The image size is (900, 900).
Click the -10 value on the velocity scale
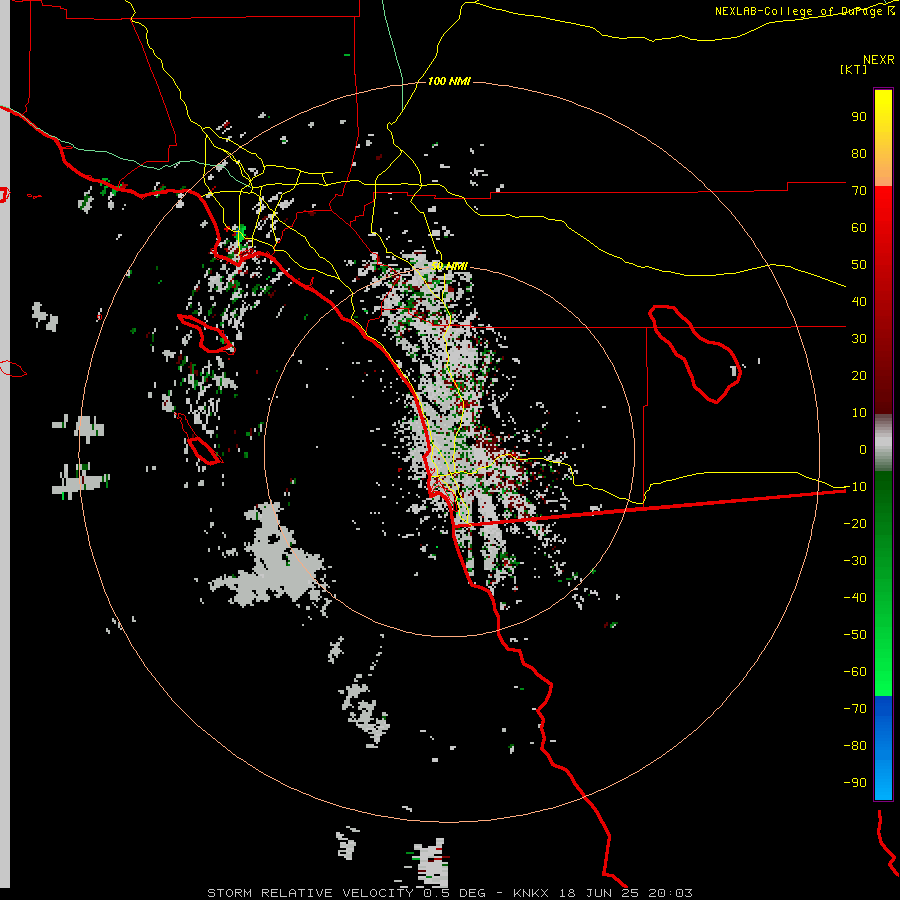pyautogui.click(x=855, y=487)
